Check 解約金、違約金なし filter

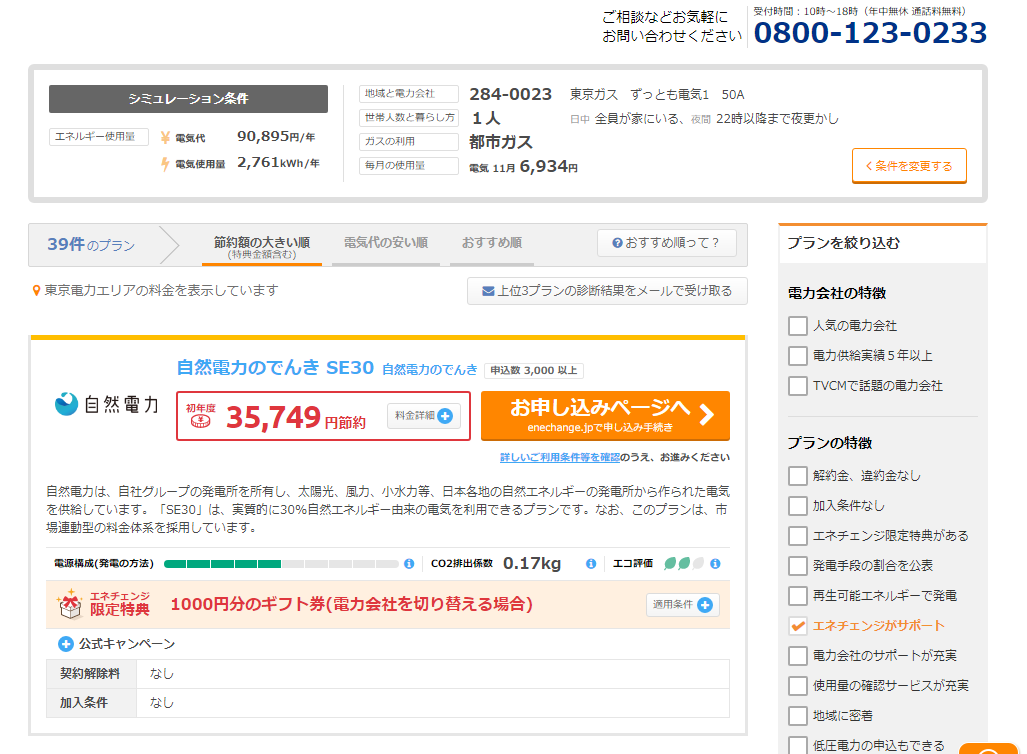tap(797, 476)
